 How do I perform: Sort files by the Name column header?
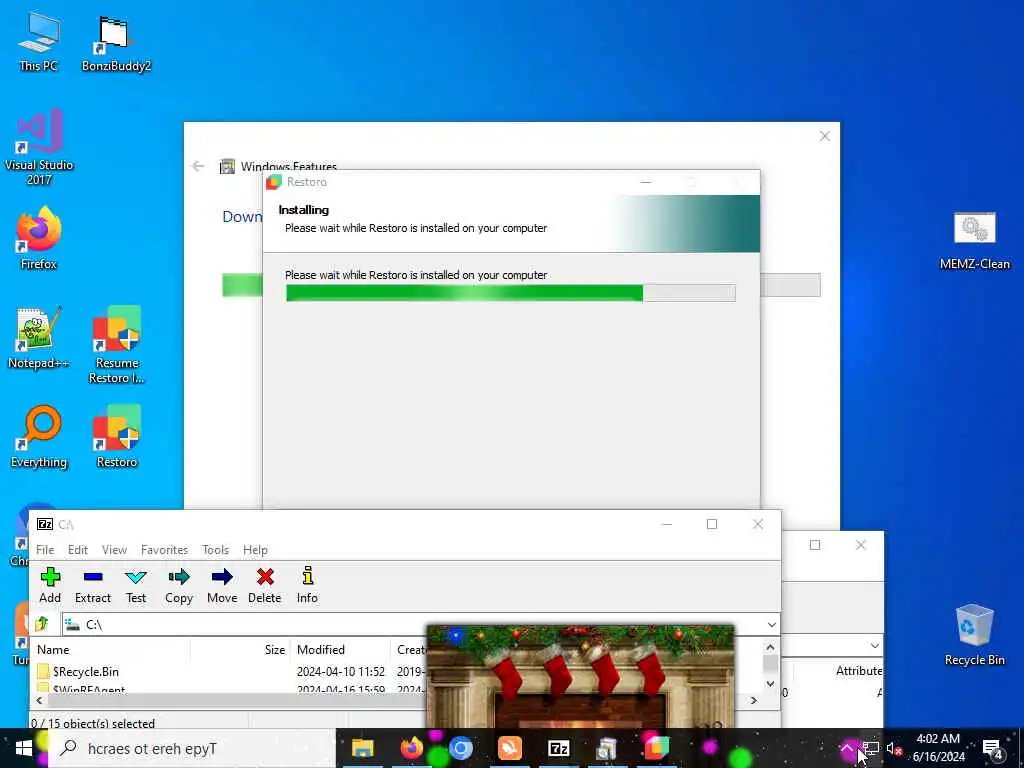coord(111,650)
